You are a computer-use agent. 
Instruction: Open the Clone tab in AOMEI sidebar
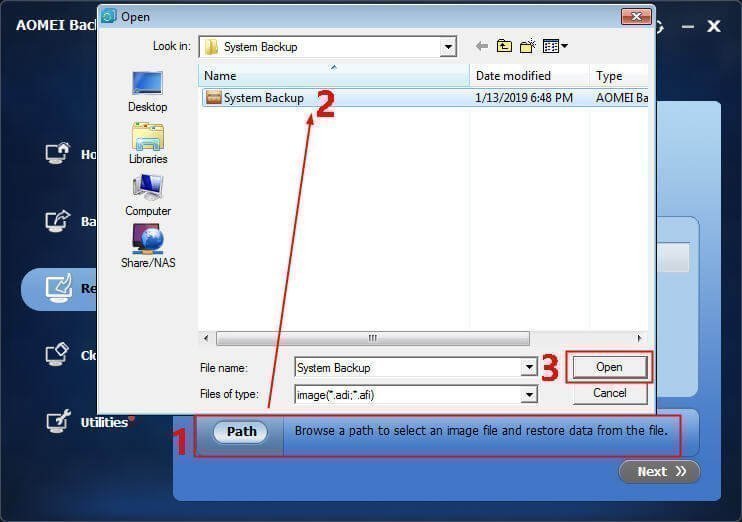pyautogui.click(x=71, y=355)
